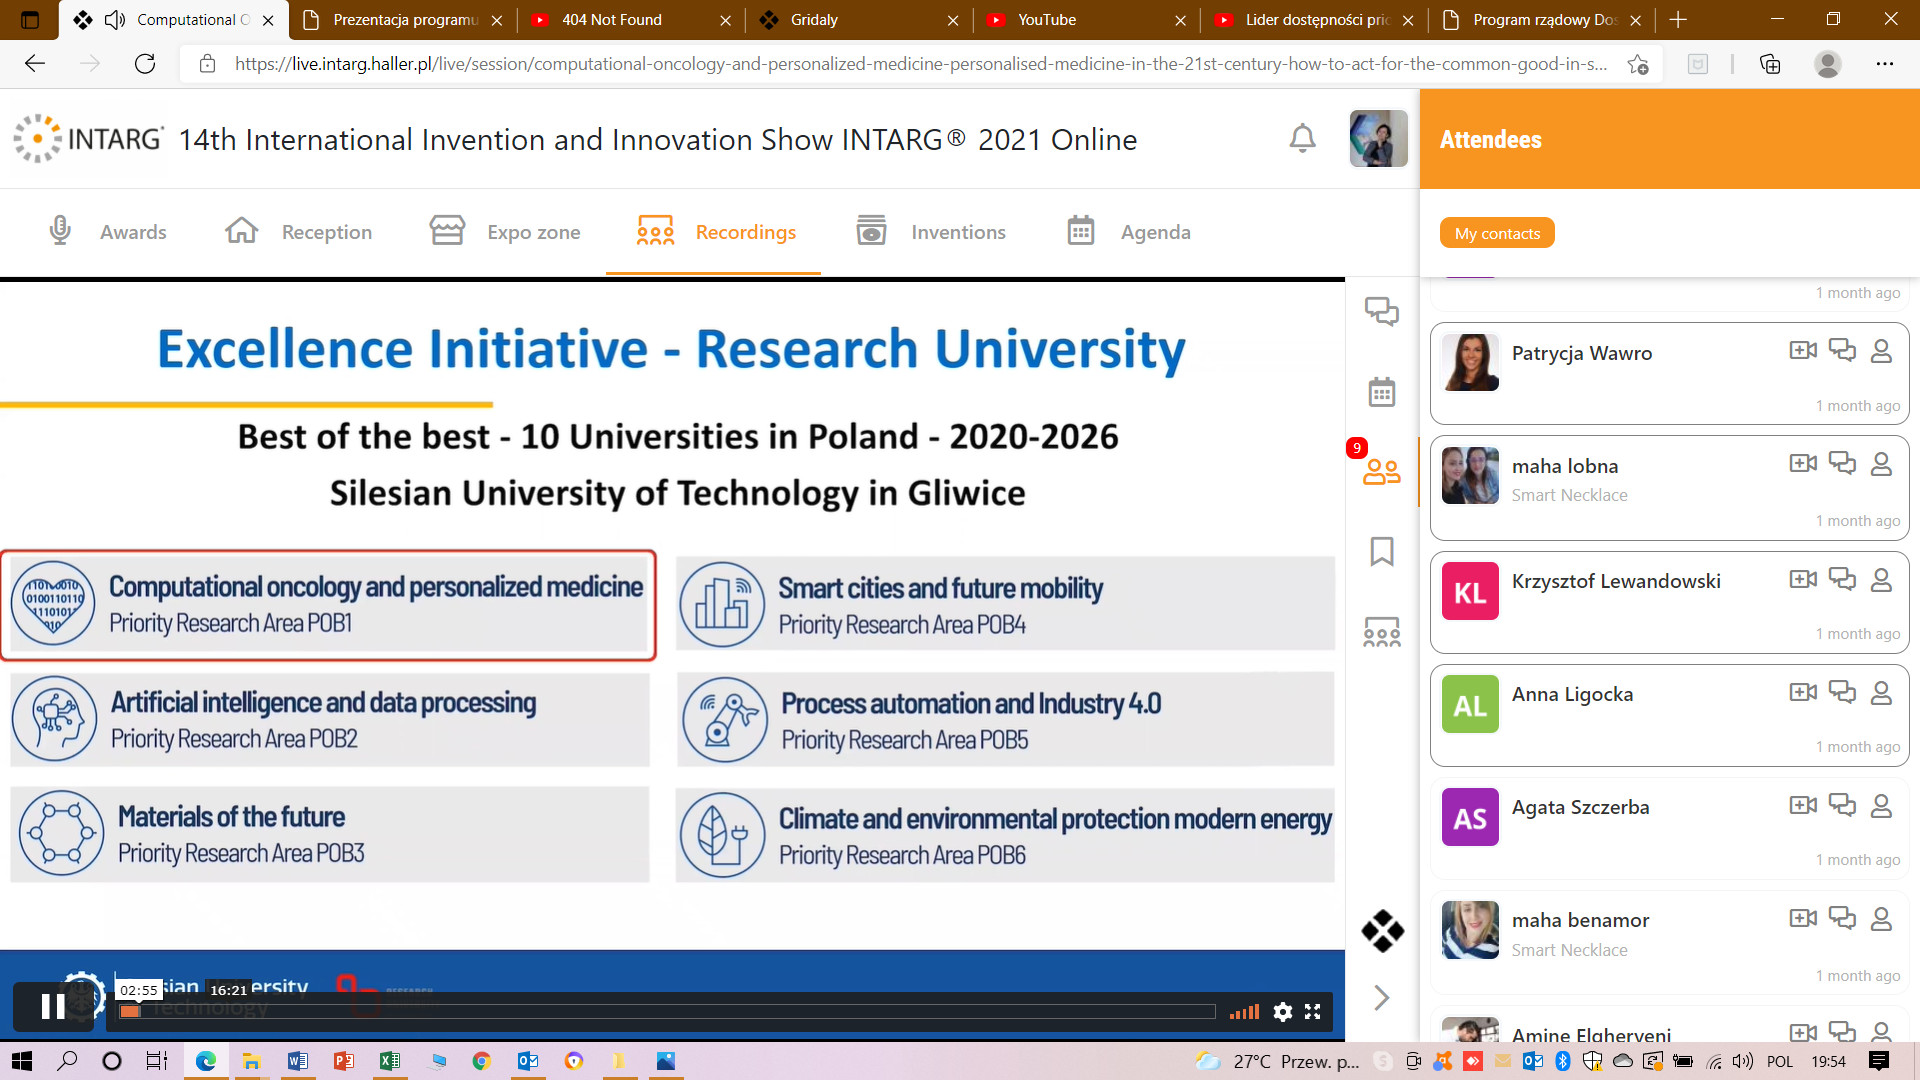1920x1080 pixels.
Task: Open the bookmark sidebar icon
Action: [x=1382, y=551]
